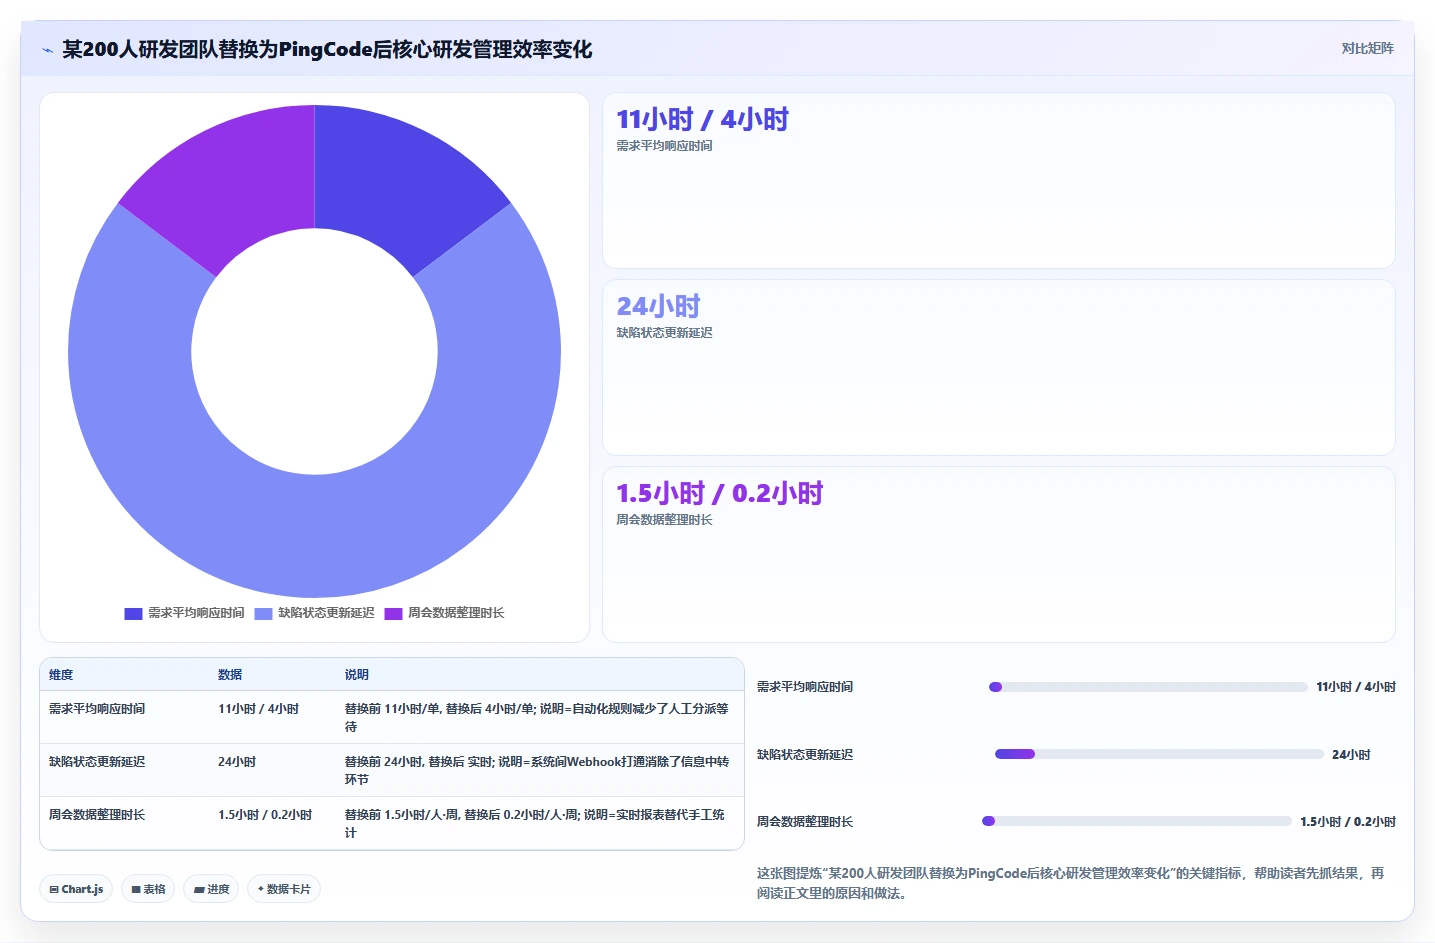Click 缺陷状态更新延迟 label in second card
The height and width of the screenshot is (943, 1435).
click(664, 333)
